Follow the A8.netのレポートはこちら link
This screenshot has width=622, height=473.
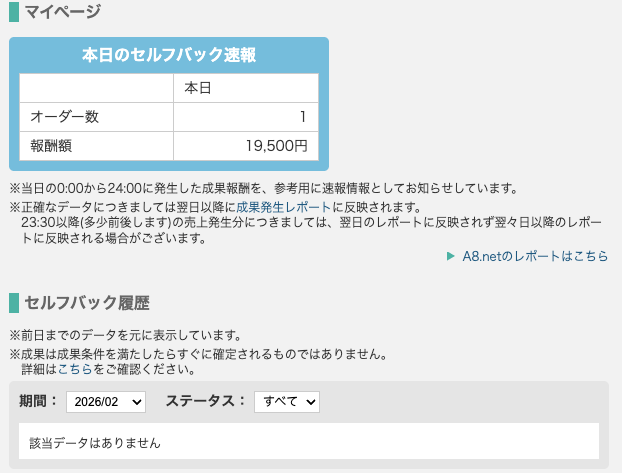(x=535, y=256)
